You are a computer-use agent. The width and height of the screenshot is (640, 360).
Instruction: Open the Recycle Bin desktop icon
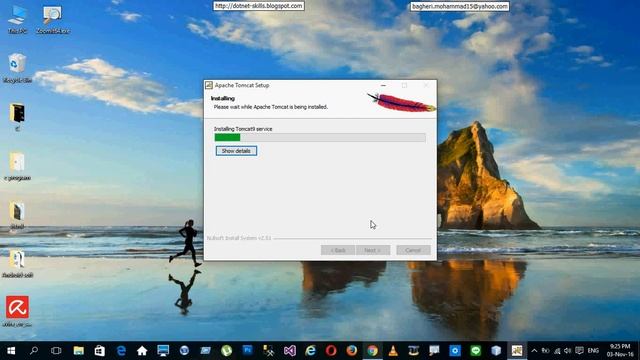(x=17, y=68)
